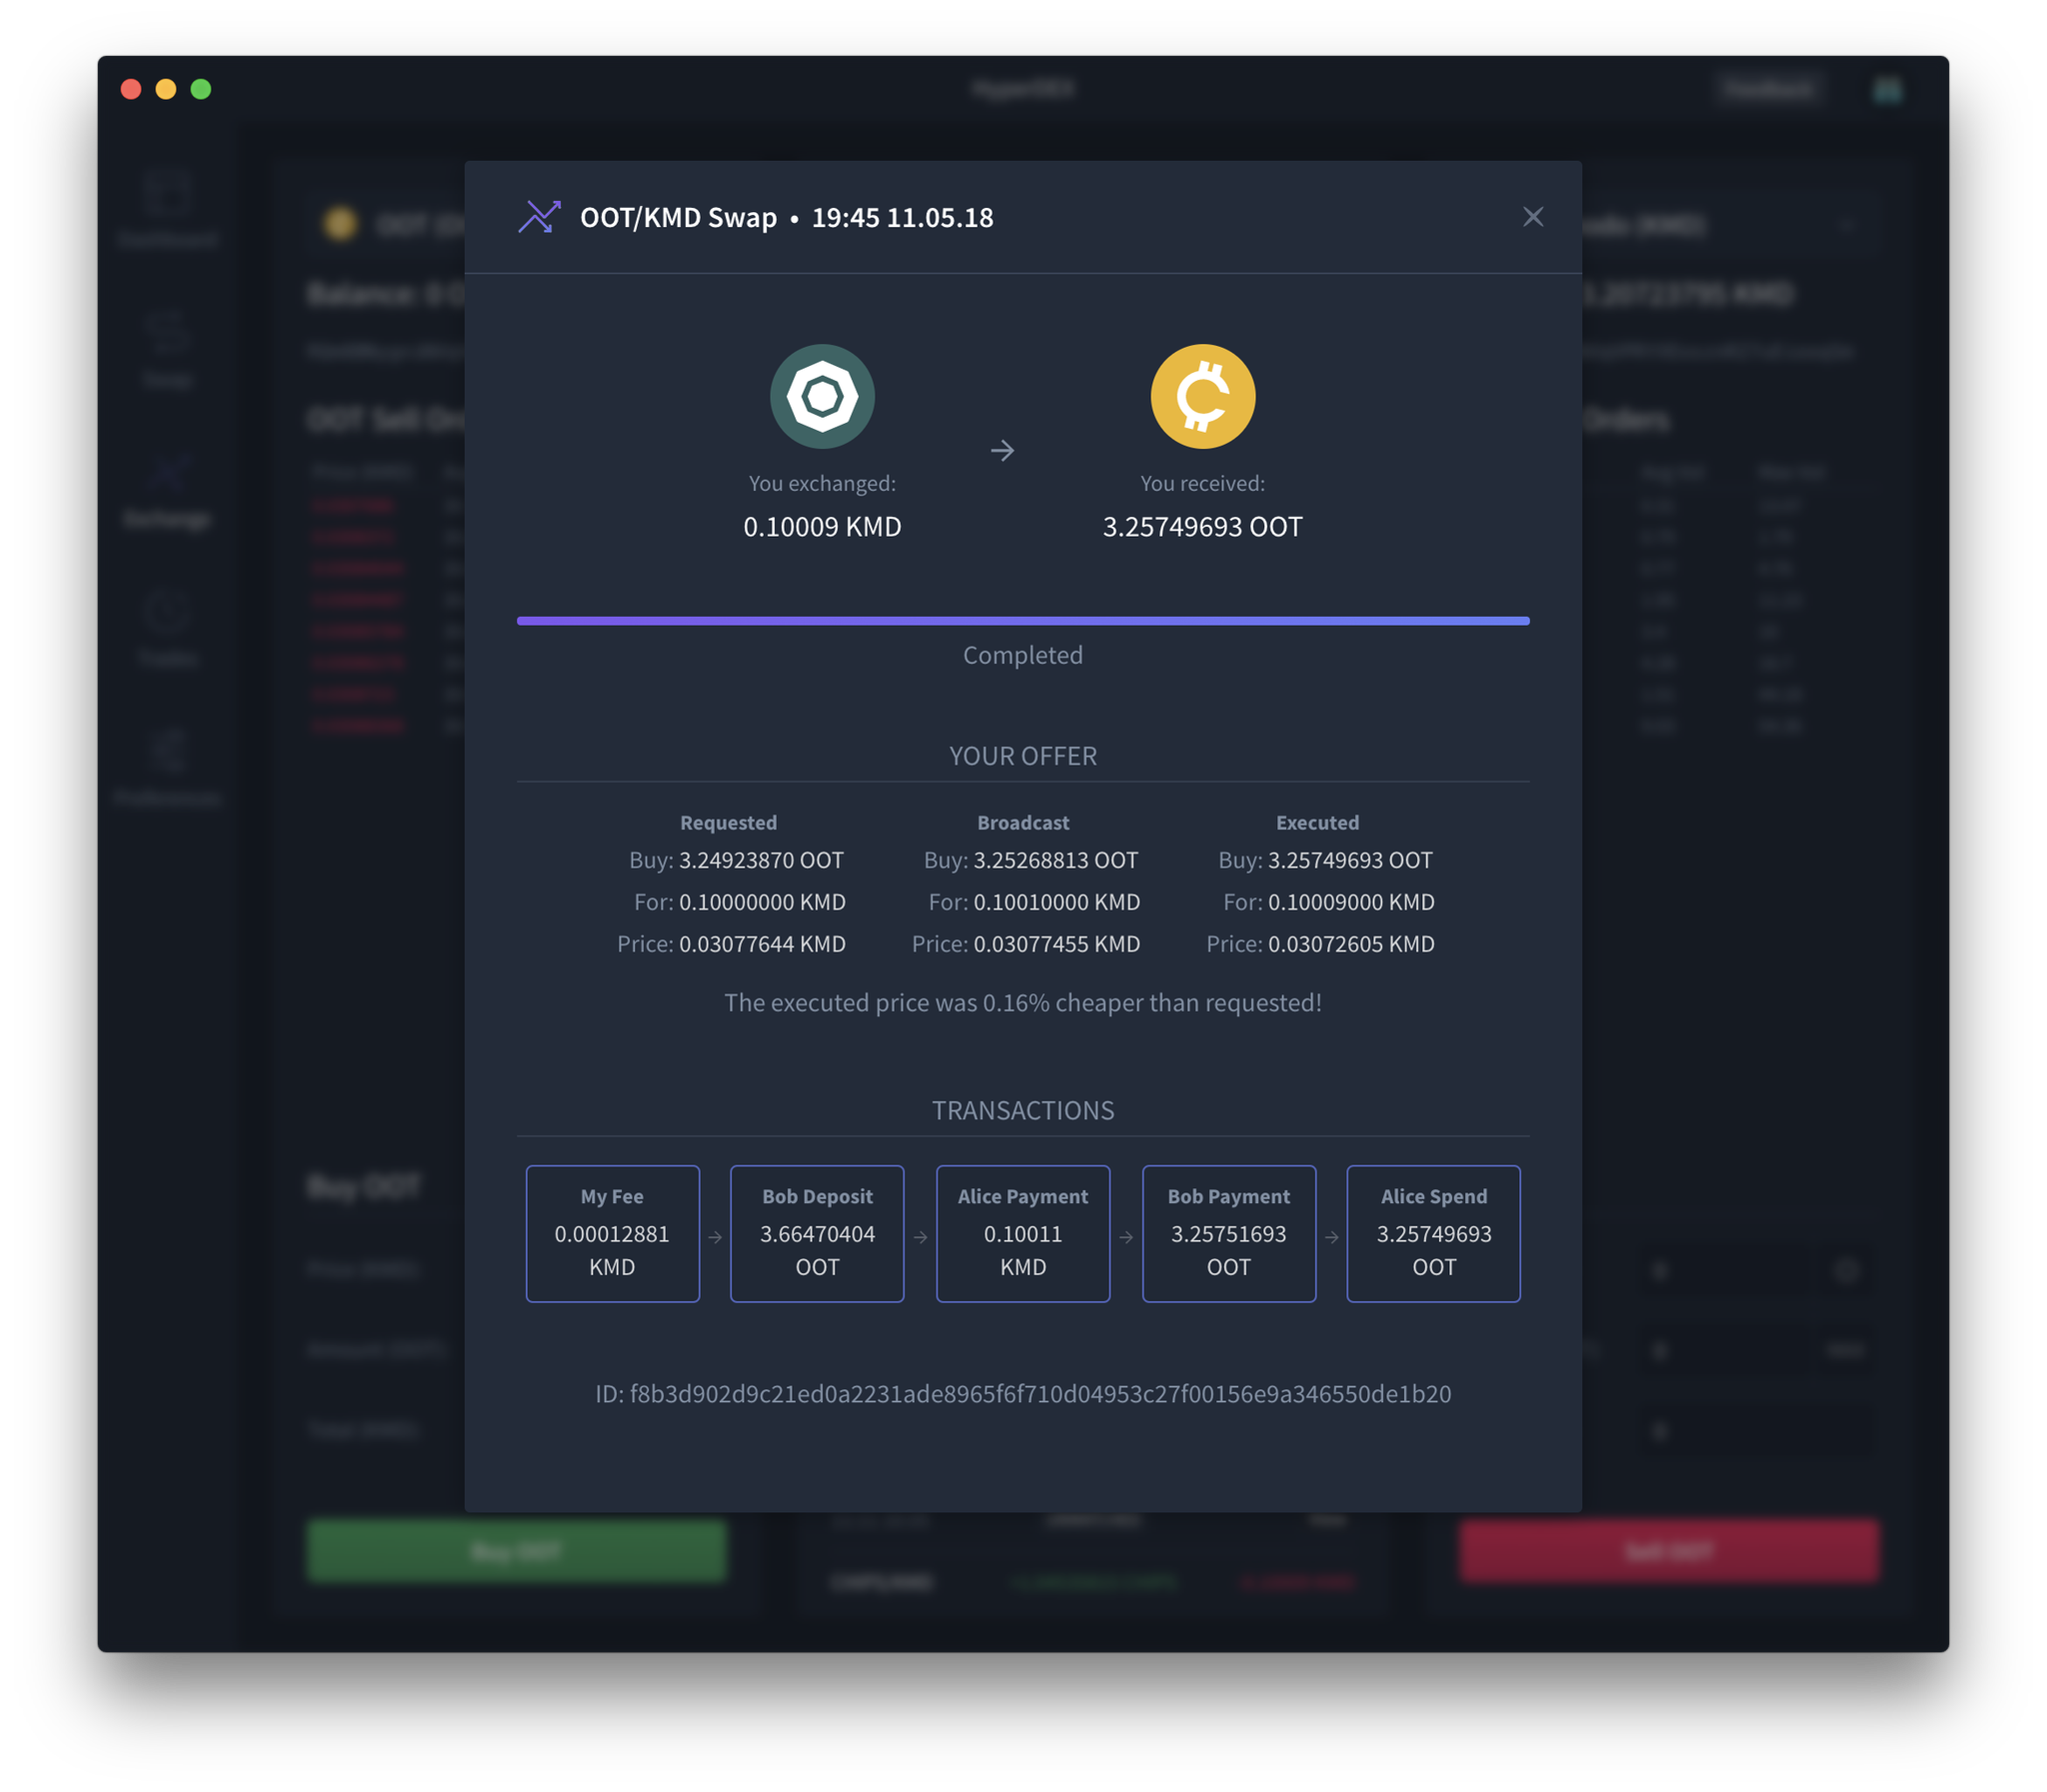Click the red Sell OOT button behind dialog
2047x1792 pixels.
1668,1551
